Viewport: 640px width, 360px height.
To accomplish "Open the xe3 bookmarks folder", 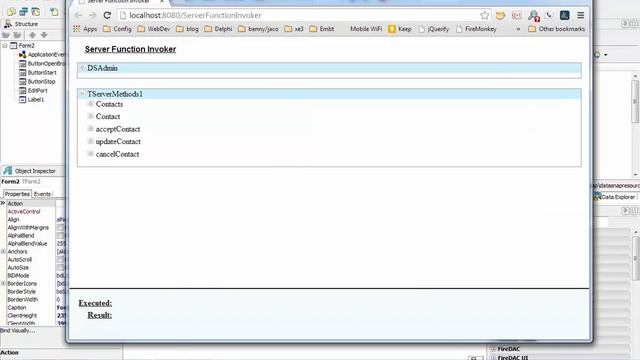I will pyautogui.click(x=294, y=29).
